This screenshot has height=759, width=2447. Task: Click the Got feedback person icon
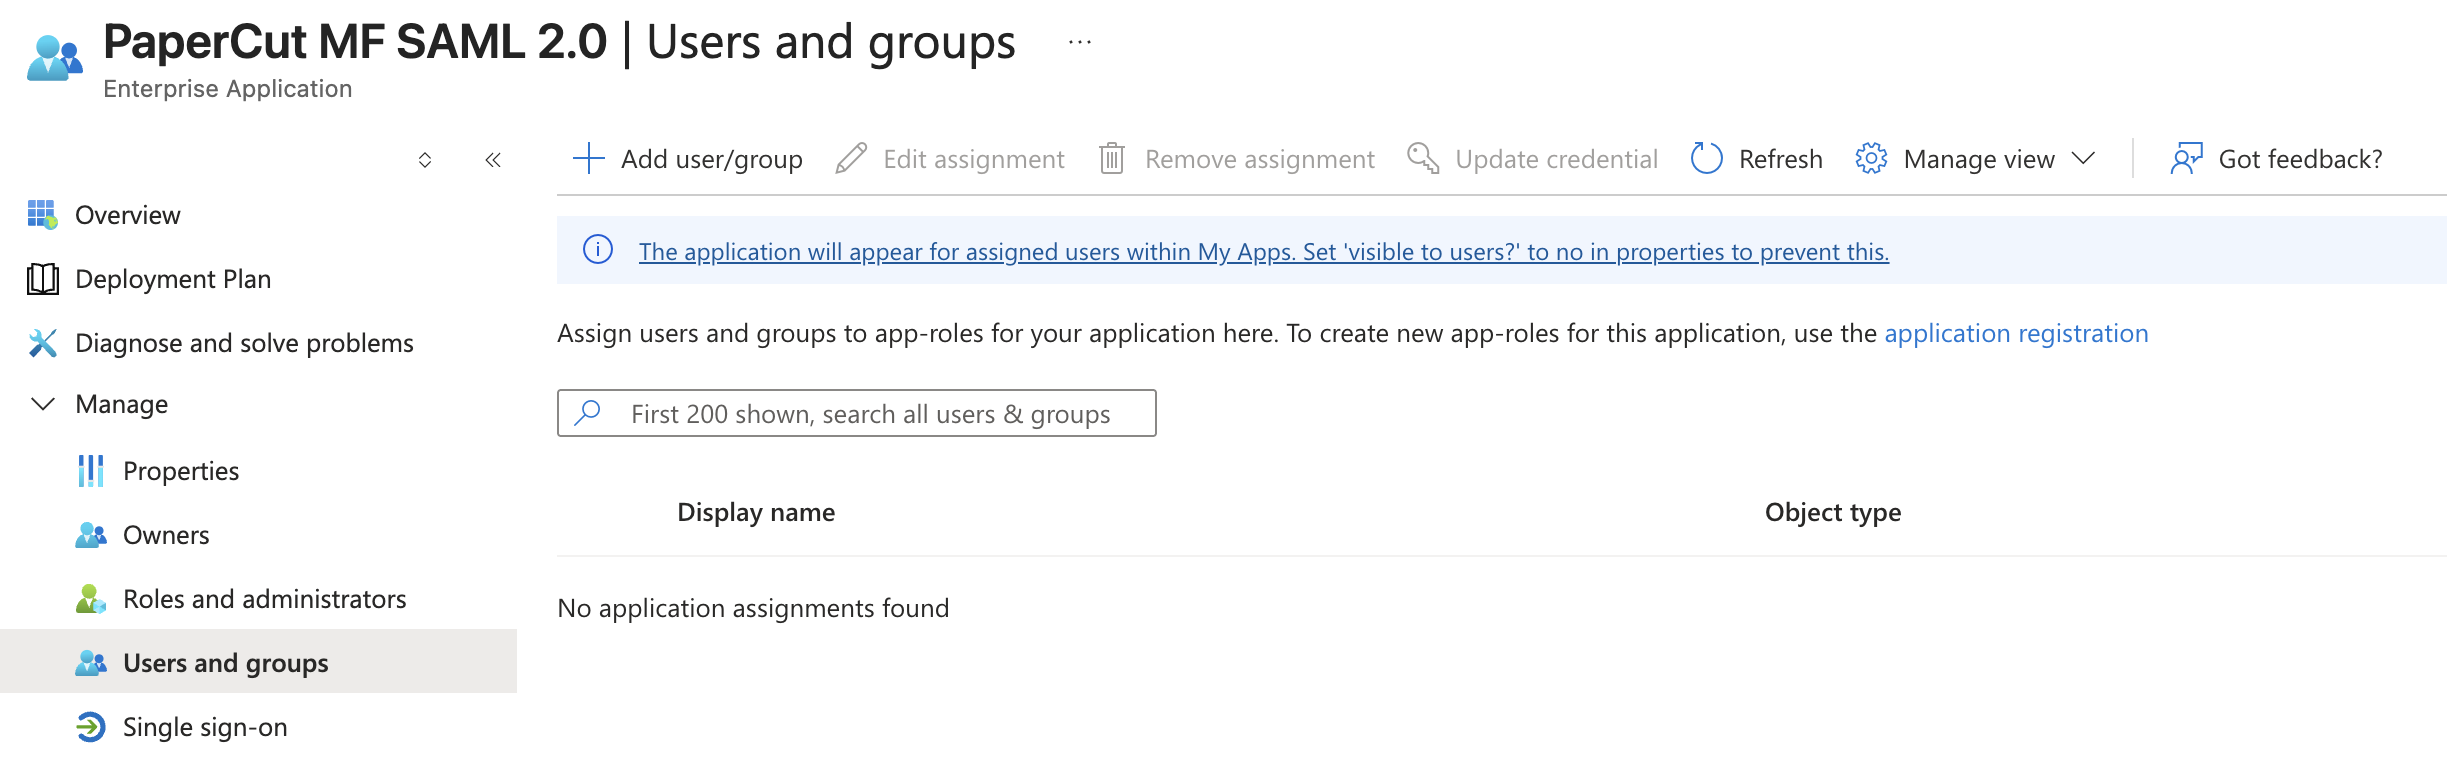(2186, 158)
